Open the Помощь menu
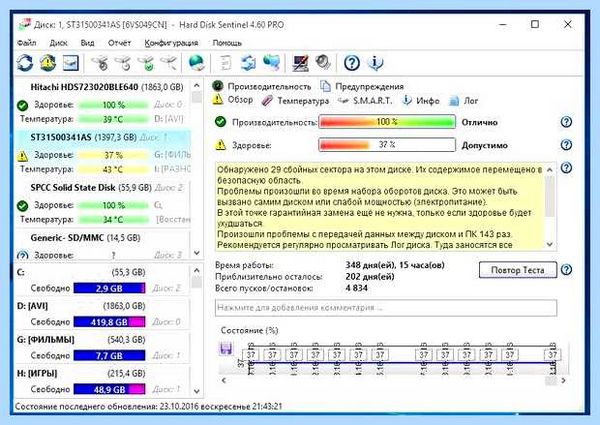Image resolution: width=600 pixels, height=425 pixels. coord(227,43)
